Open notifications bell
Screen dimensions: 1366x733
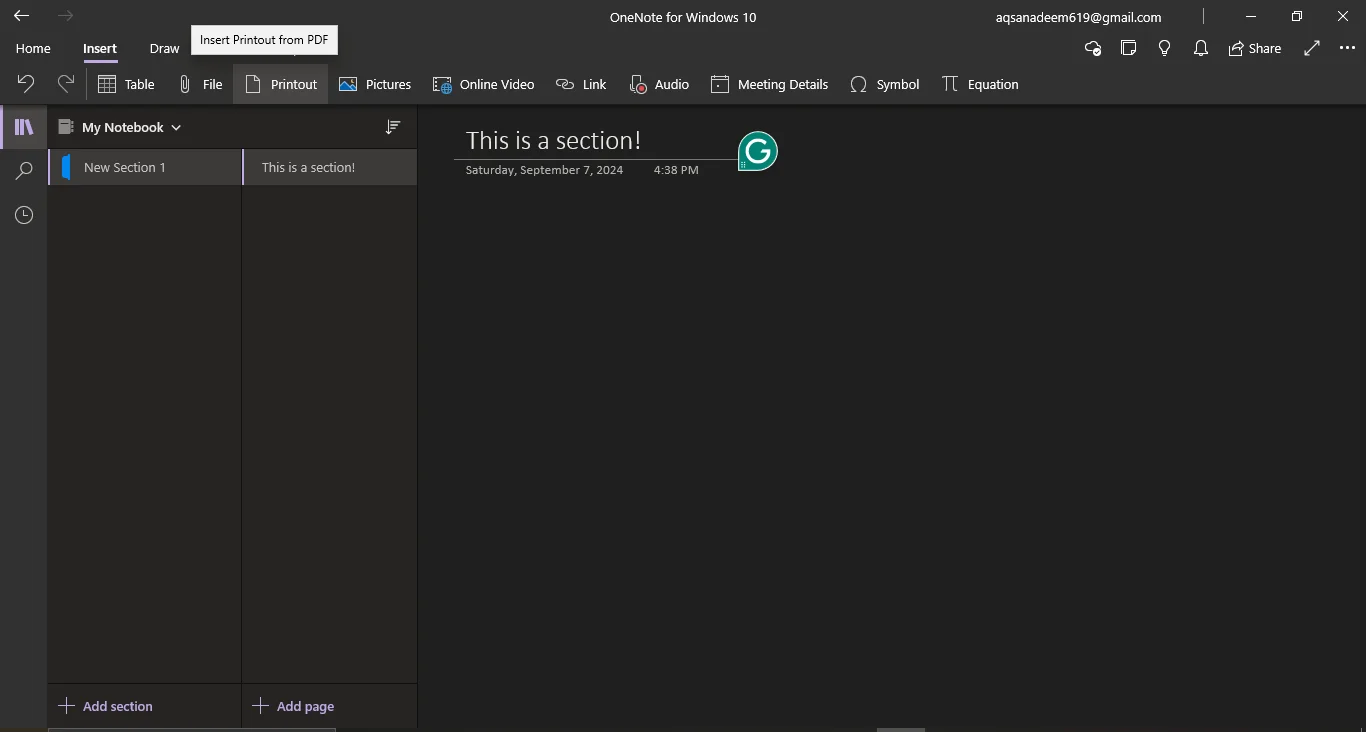coord(1201,48)
